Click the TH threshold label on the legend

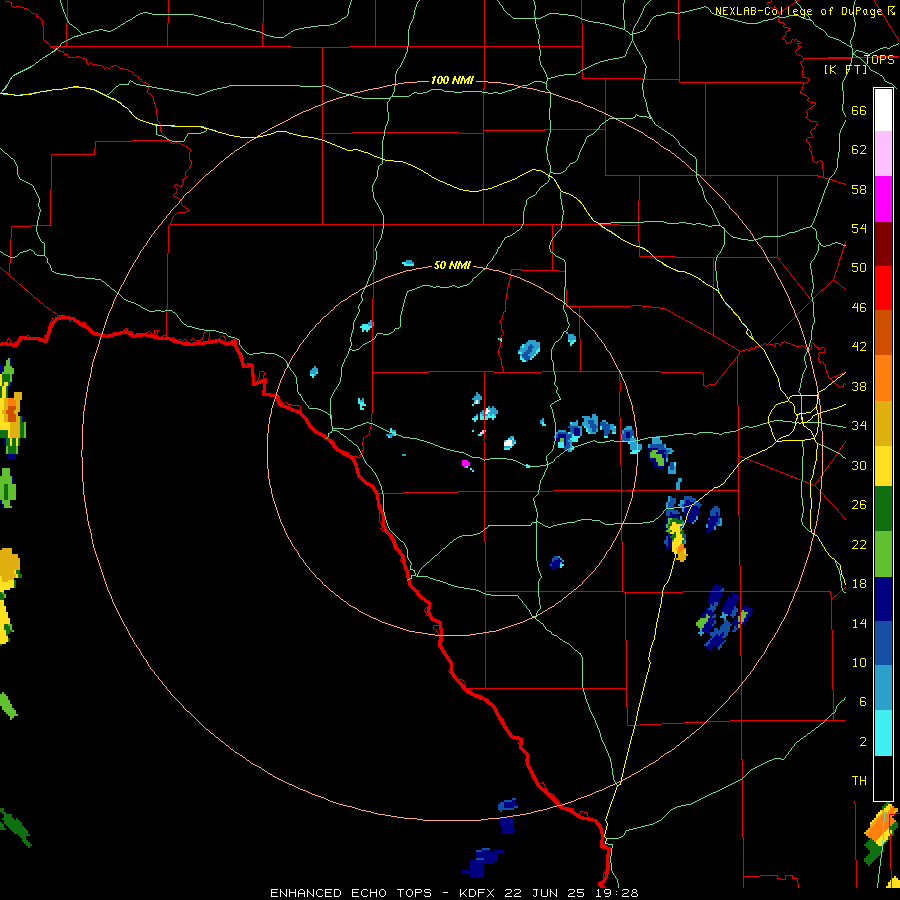point(859,781)
